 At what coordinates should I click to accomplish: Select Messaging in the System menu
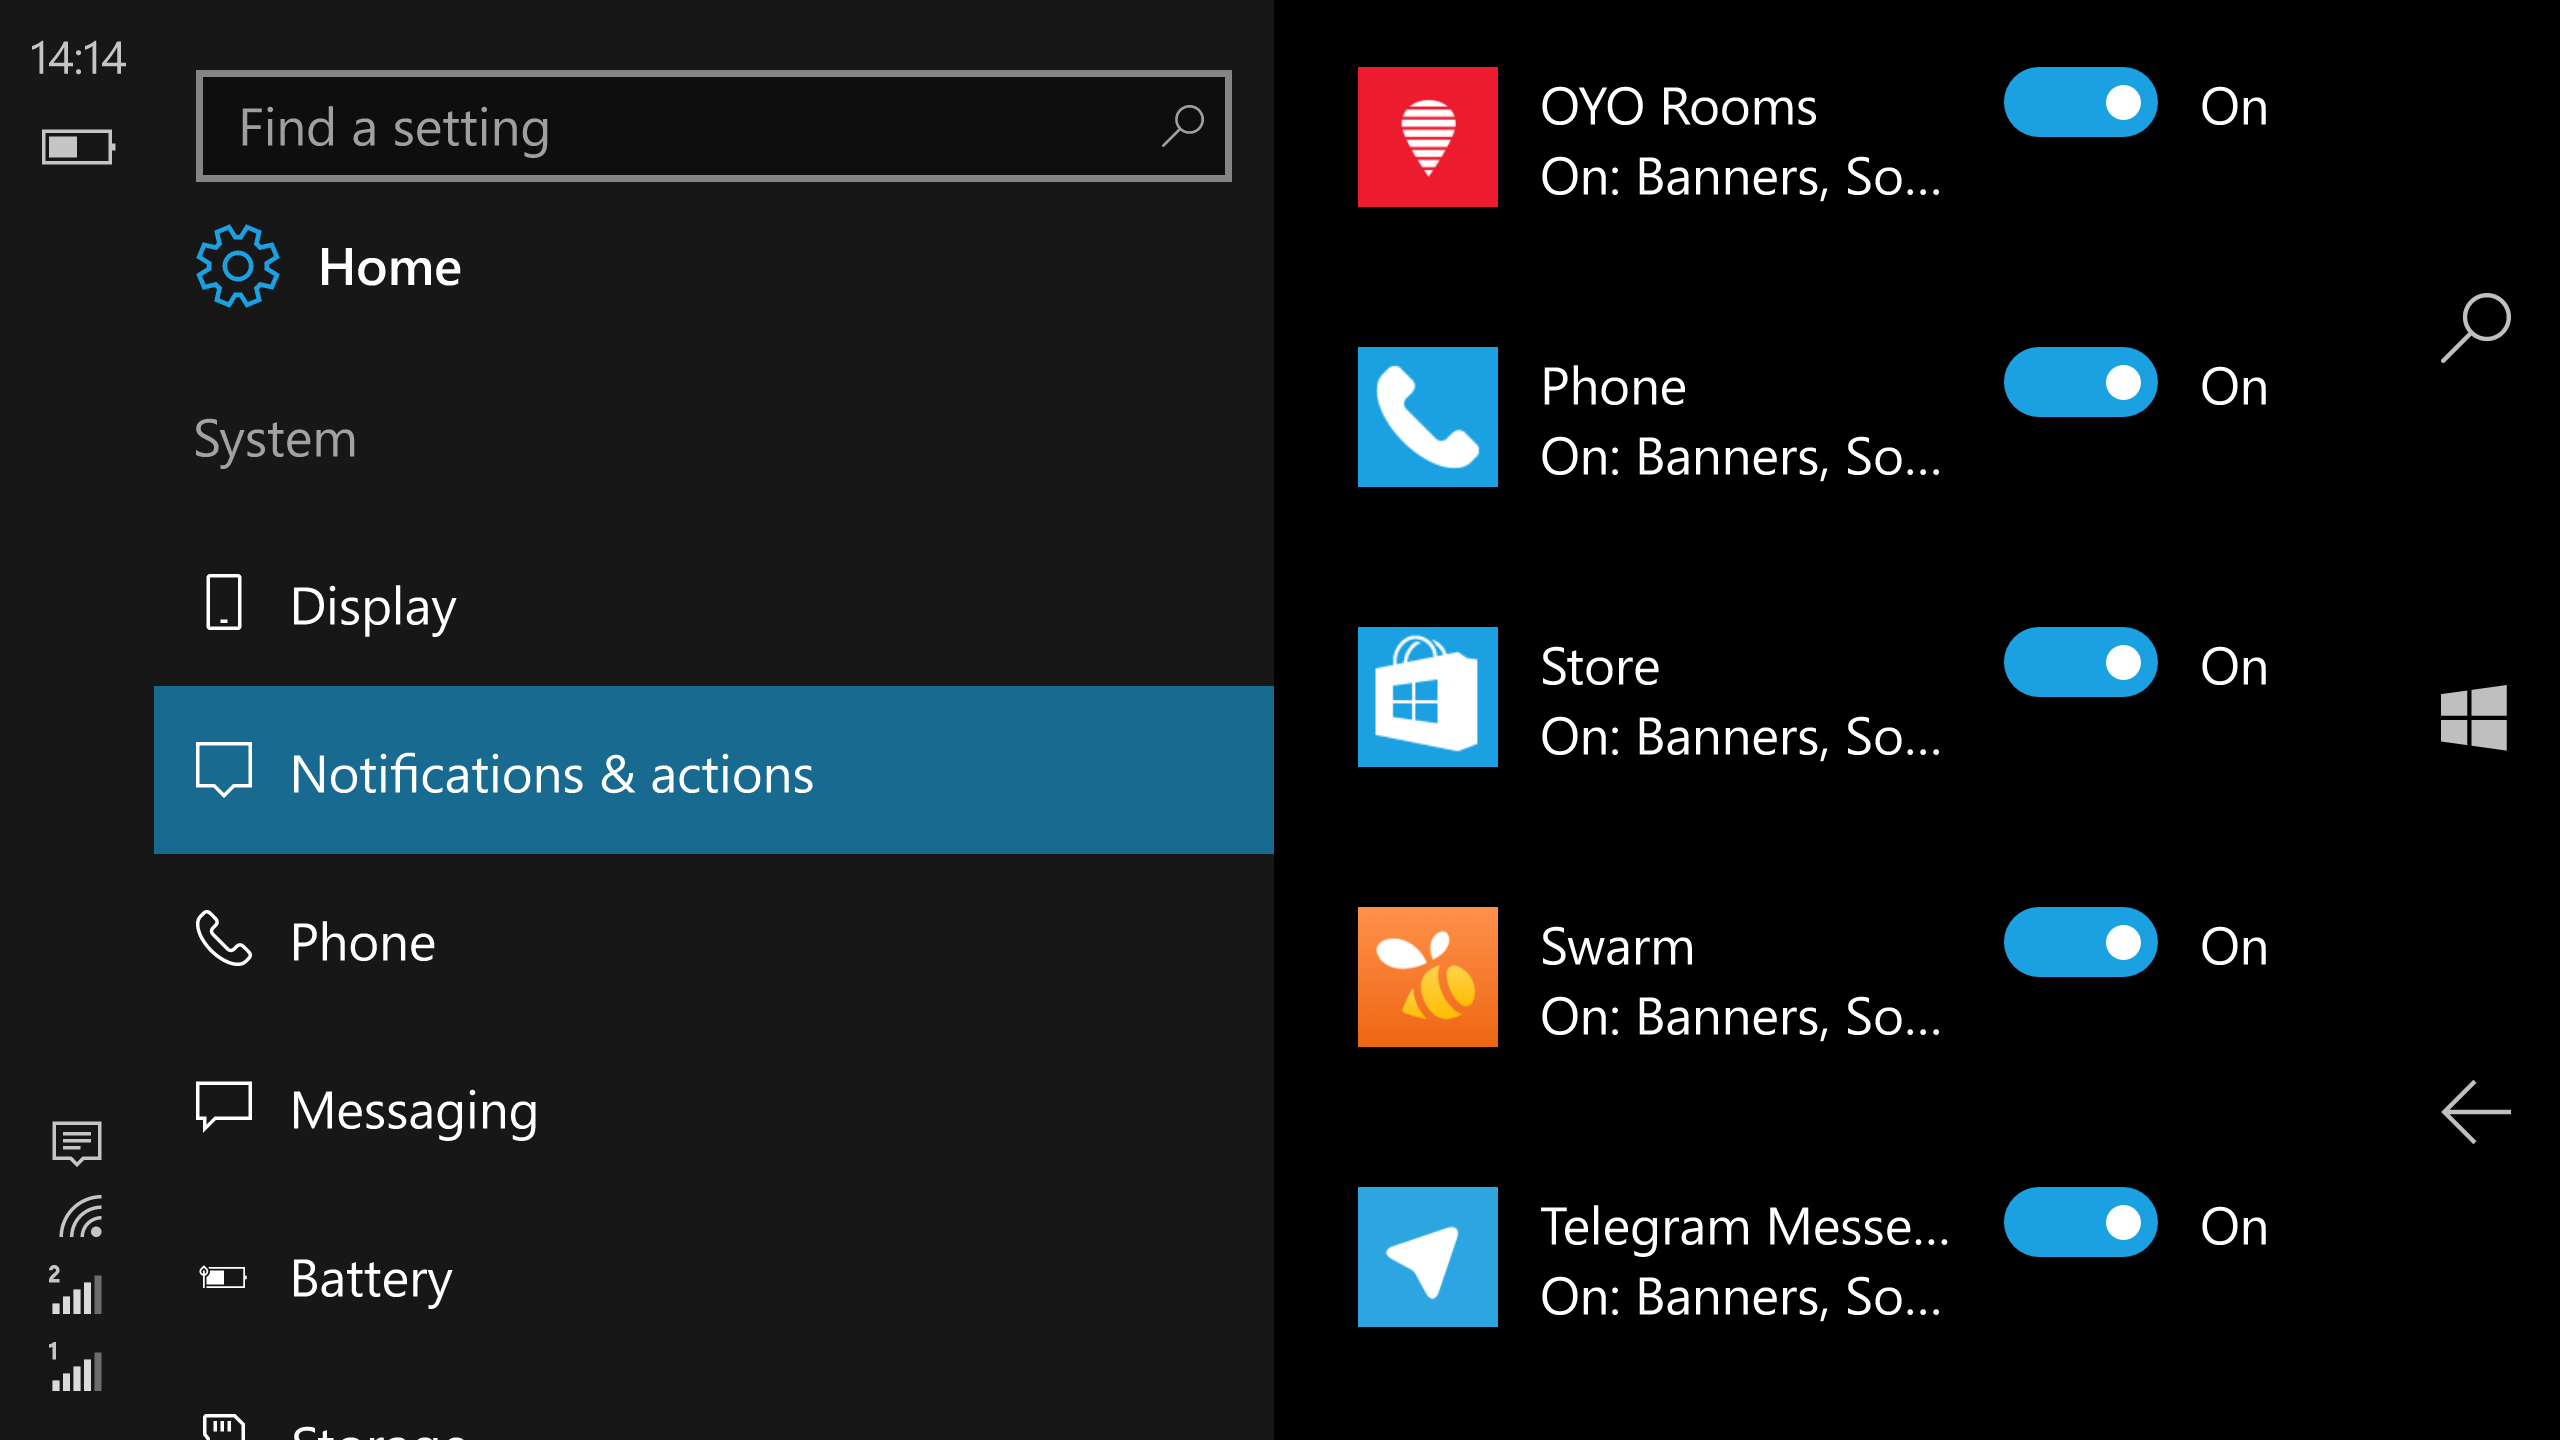click(714, 1108)
